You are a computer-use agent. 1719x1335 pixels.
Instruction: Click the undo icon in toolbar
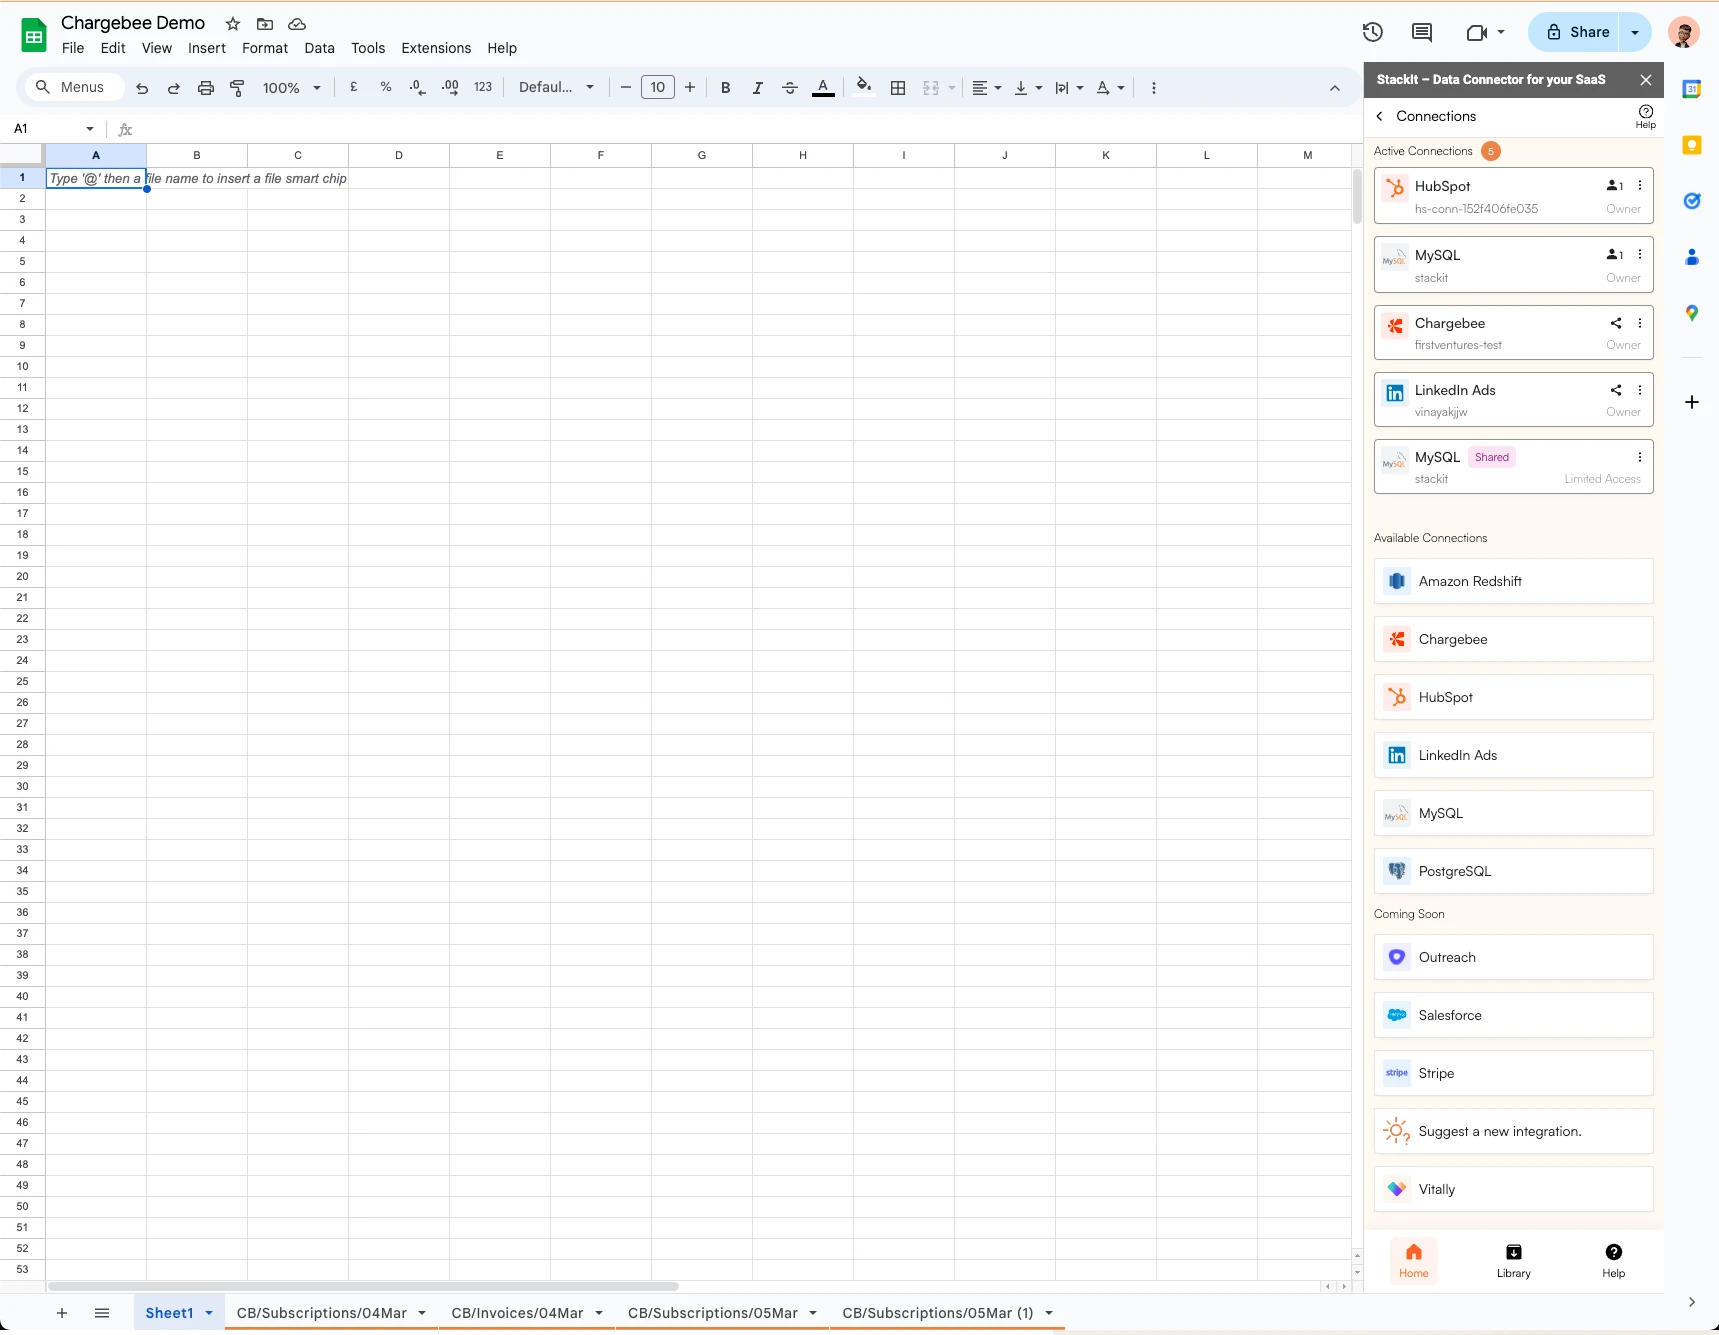(142, 88)
